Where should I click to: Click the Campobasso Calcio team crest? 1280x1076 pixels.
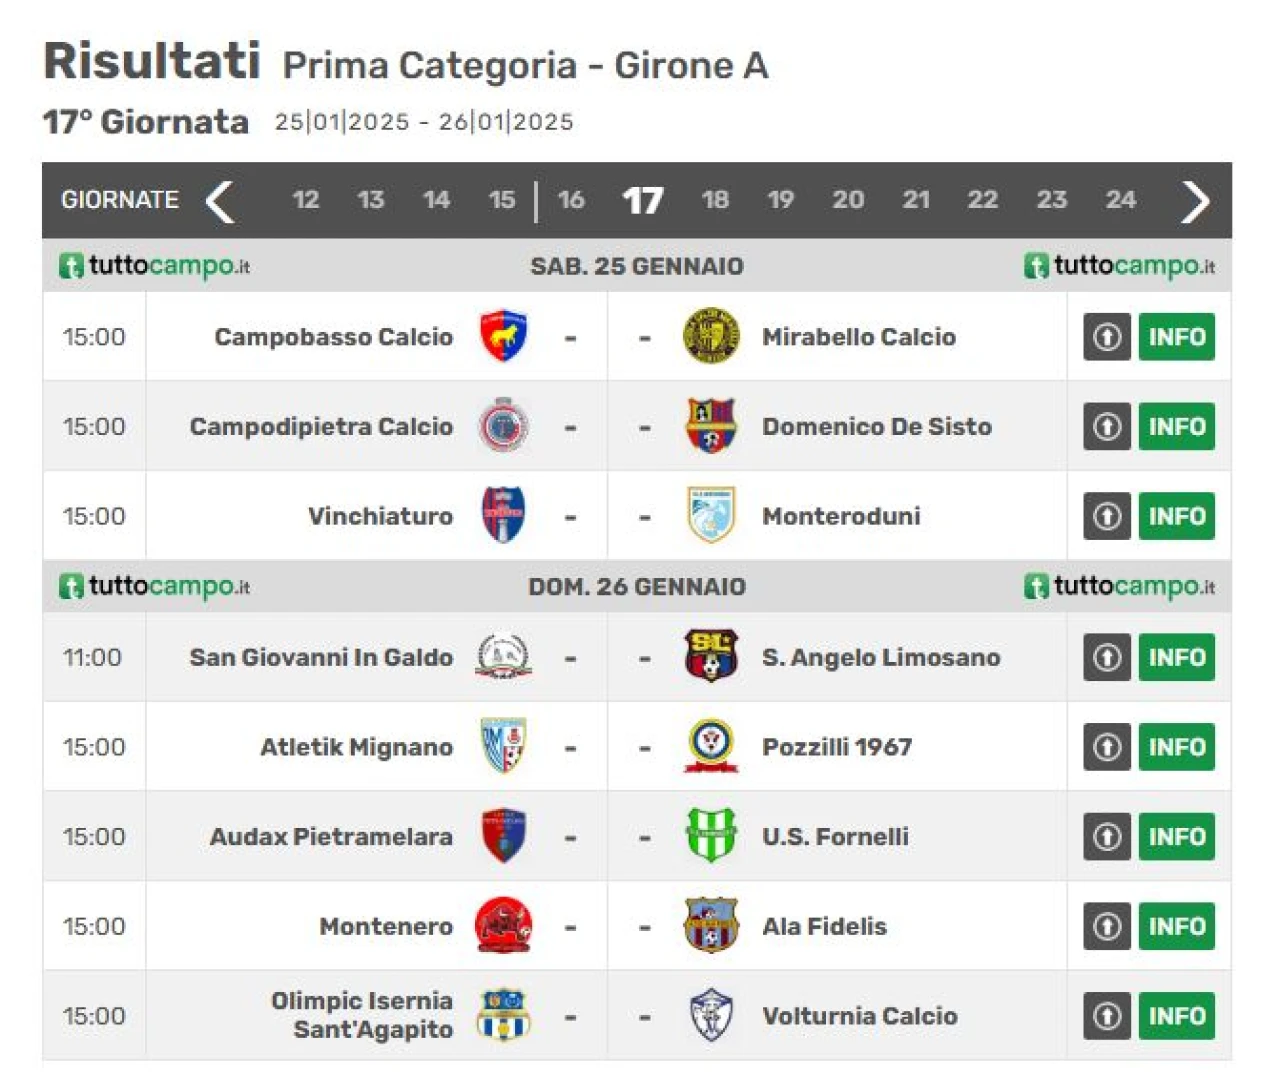point(503,336)
